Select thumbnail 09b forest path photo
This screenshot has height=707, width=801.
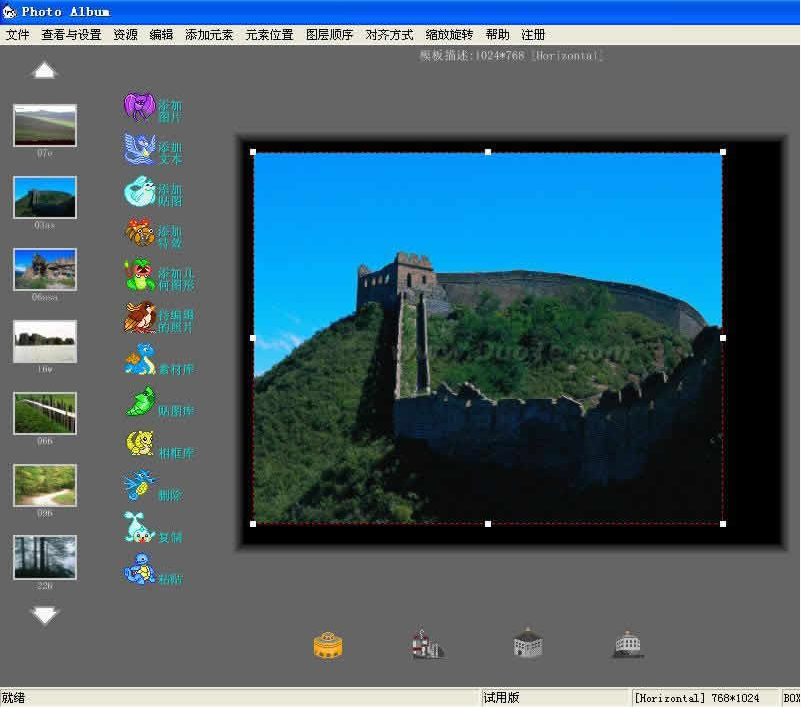coord(45,485)
